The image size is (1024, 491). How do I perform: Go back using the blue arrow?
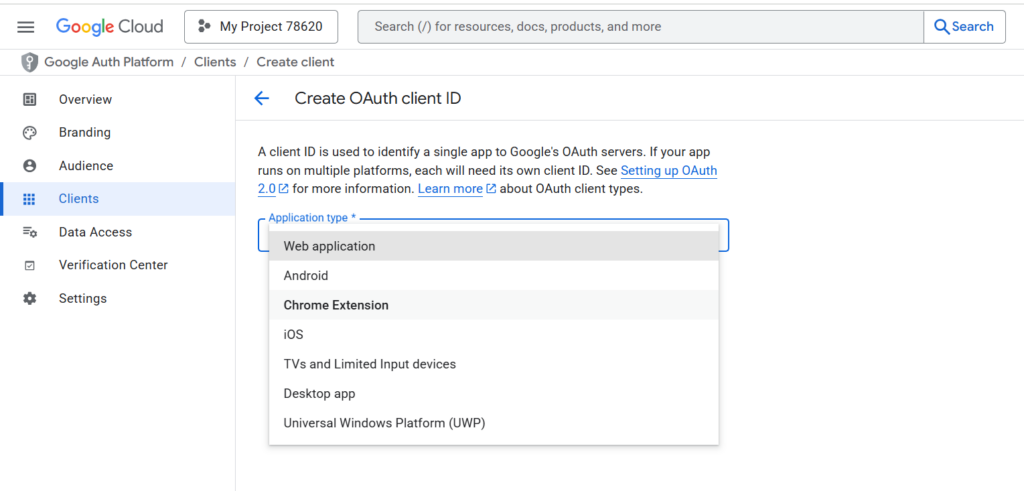tap(261, 99)
